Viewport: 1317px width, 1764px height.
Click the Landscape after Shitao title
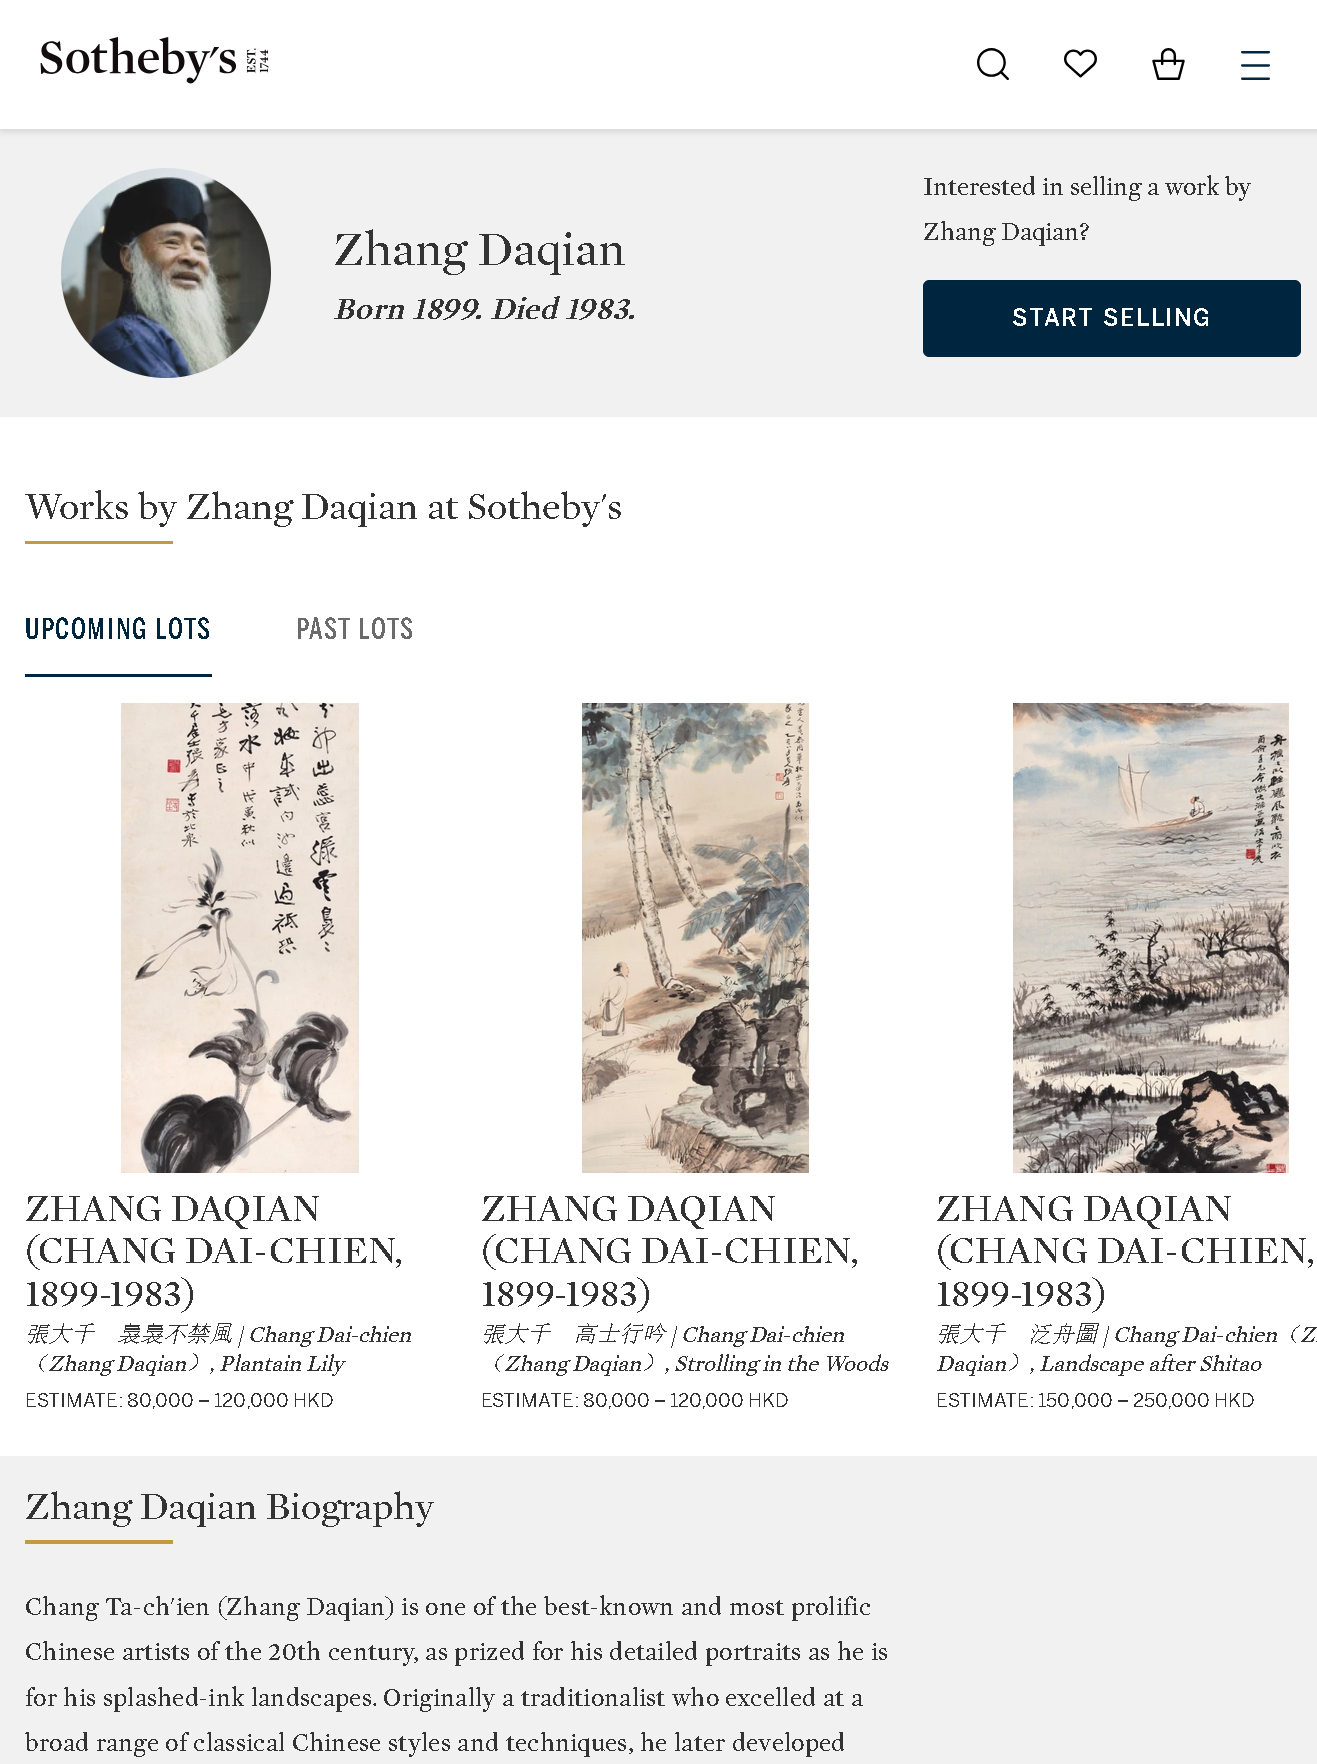pyautogui.click(x=1126, y=1349)
